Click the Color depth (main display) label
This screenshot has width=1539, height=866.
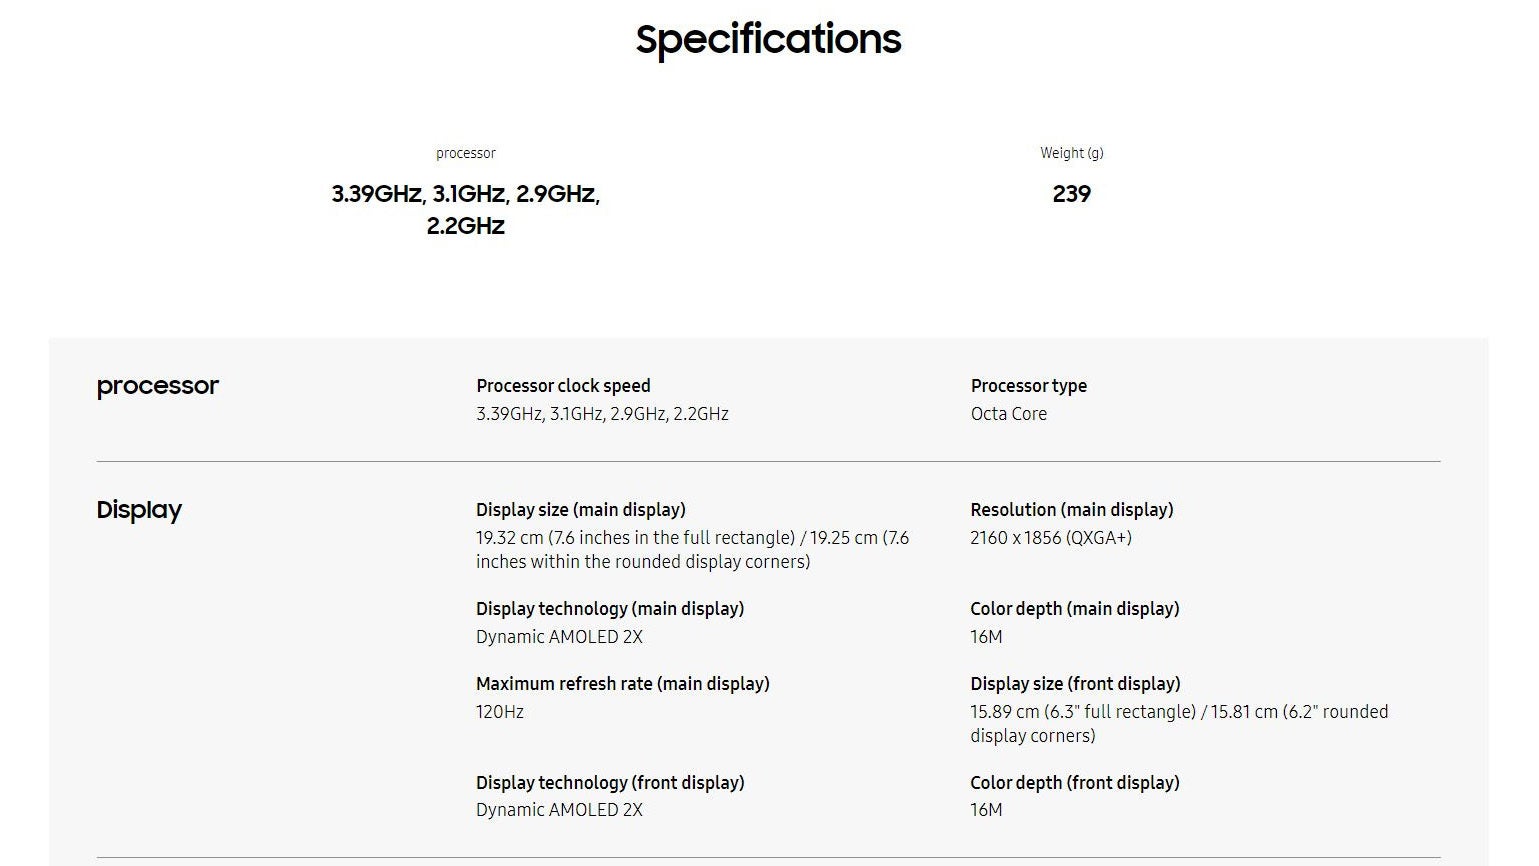(1074, 609)
